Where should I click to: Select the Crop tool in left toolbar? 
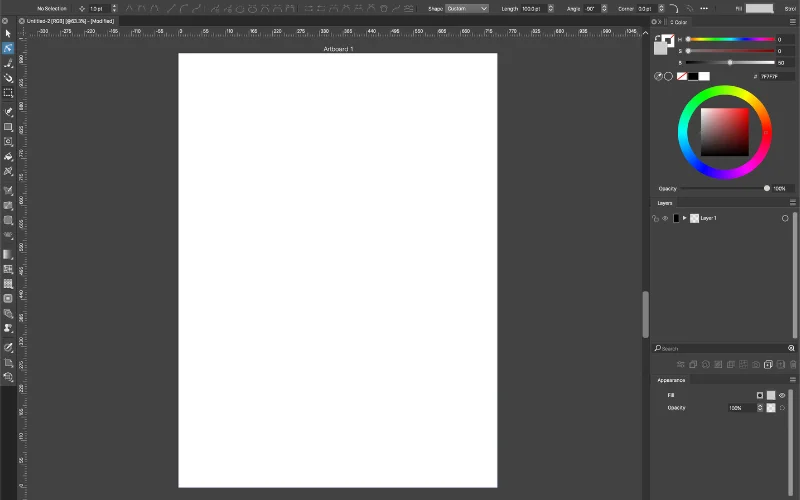tap(8, 363)
